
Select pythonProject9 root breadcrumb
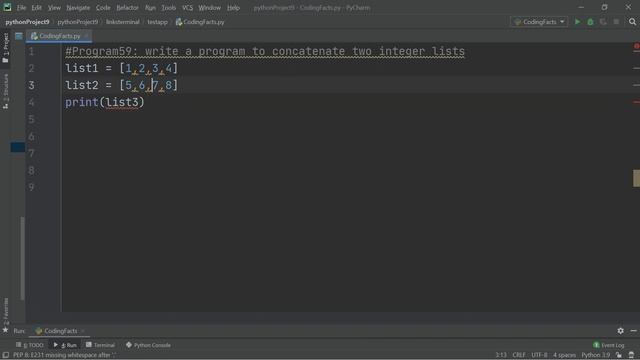[x=27, y=22]
